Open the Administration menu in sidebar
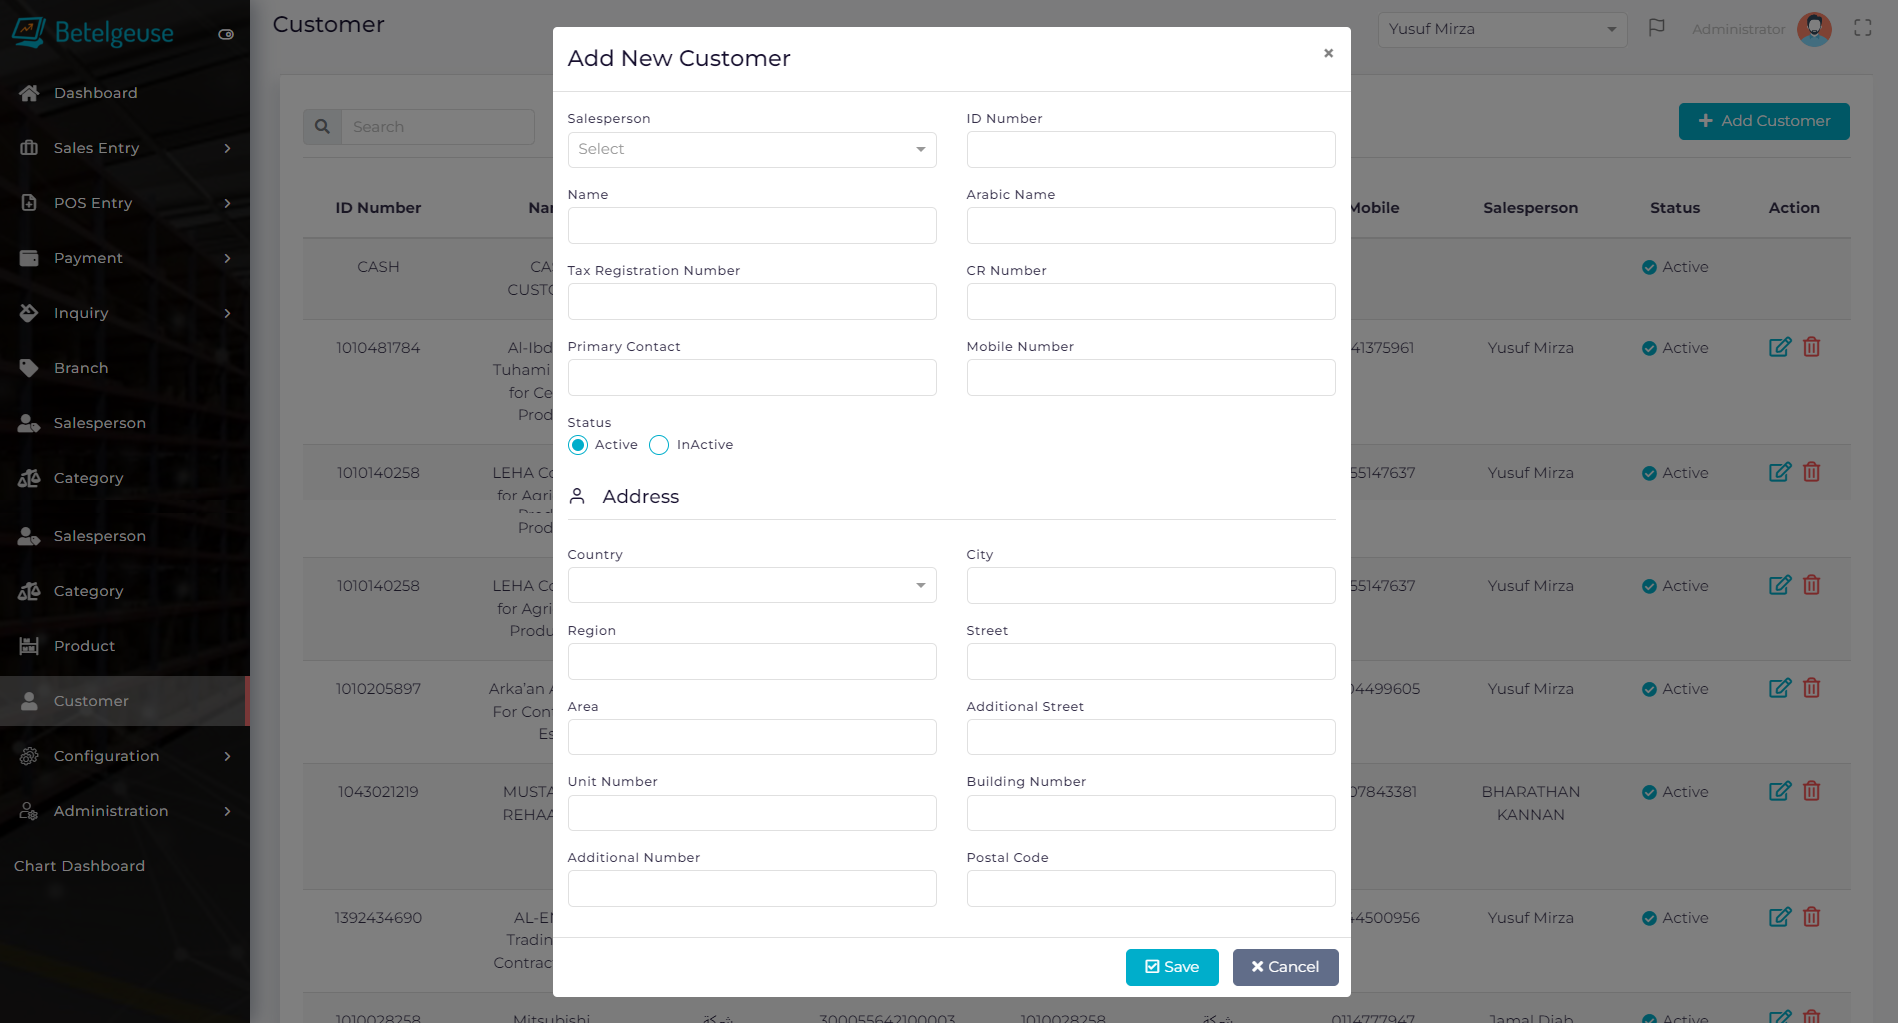This screenshot has height=1023, width=1898. 110,811
